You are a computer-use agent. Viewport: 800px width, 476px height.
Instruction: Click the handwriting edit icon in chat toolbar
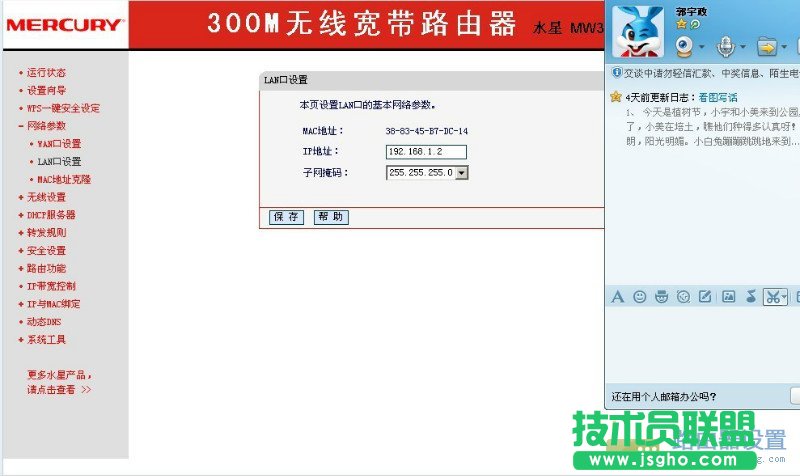(x=705, y=296)
